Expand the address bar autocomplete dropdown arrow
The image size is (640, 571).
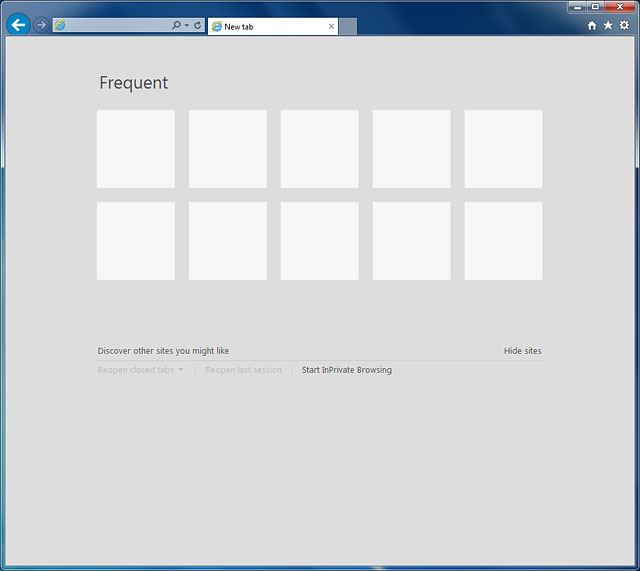pos(186,26)
